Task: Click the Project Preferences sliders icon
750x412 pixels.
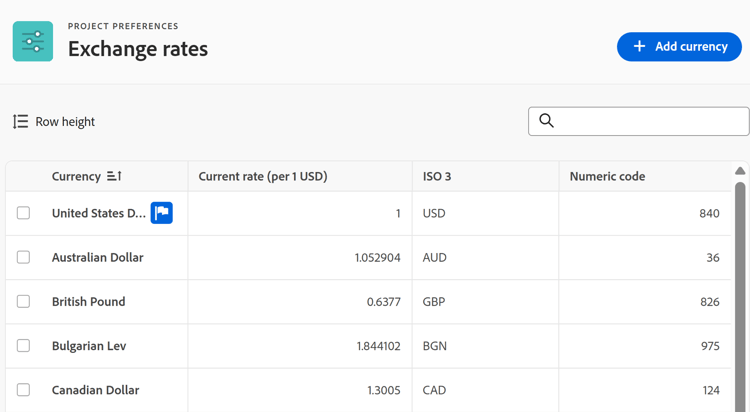Action: [x=33, y=41]
